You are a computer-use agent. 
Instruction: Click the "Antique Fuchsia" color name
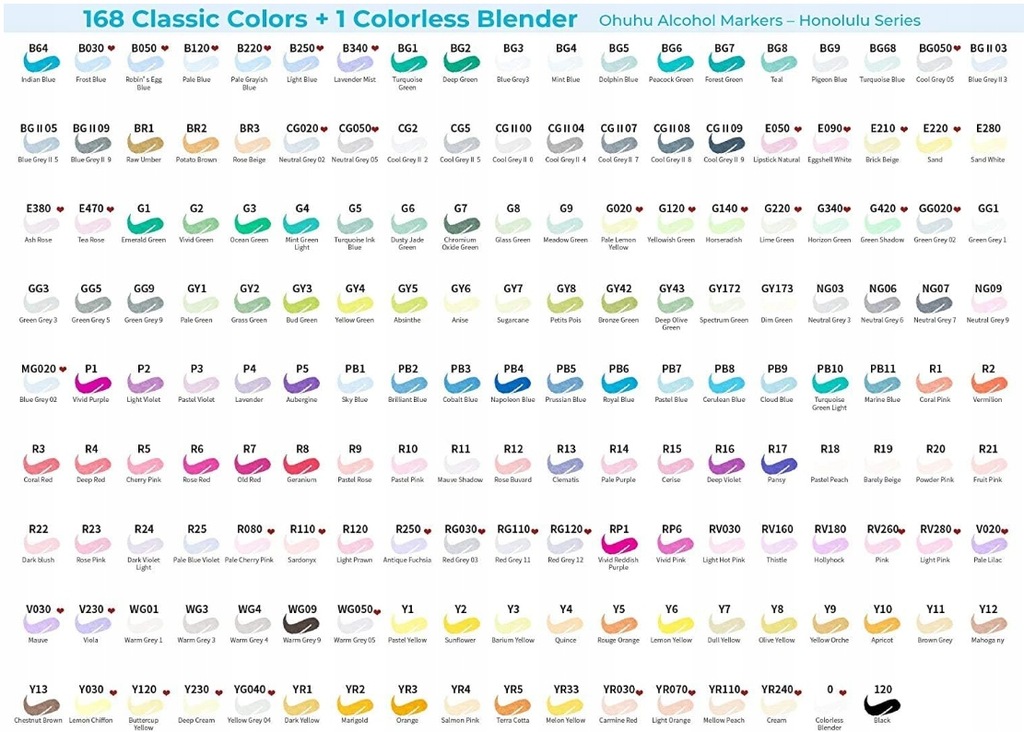pyautogui.click(x=407, y=560)
